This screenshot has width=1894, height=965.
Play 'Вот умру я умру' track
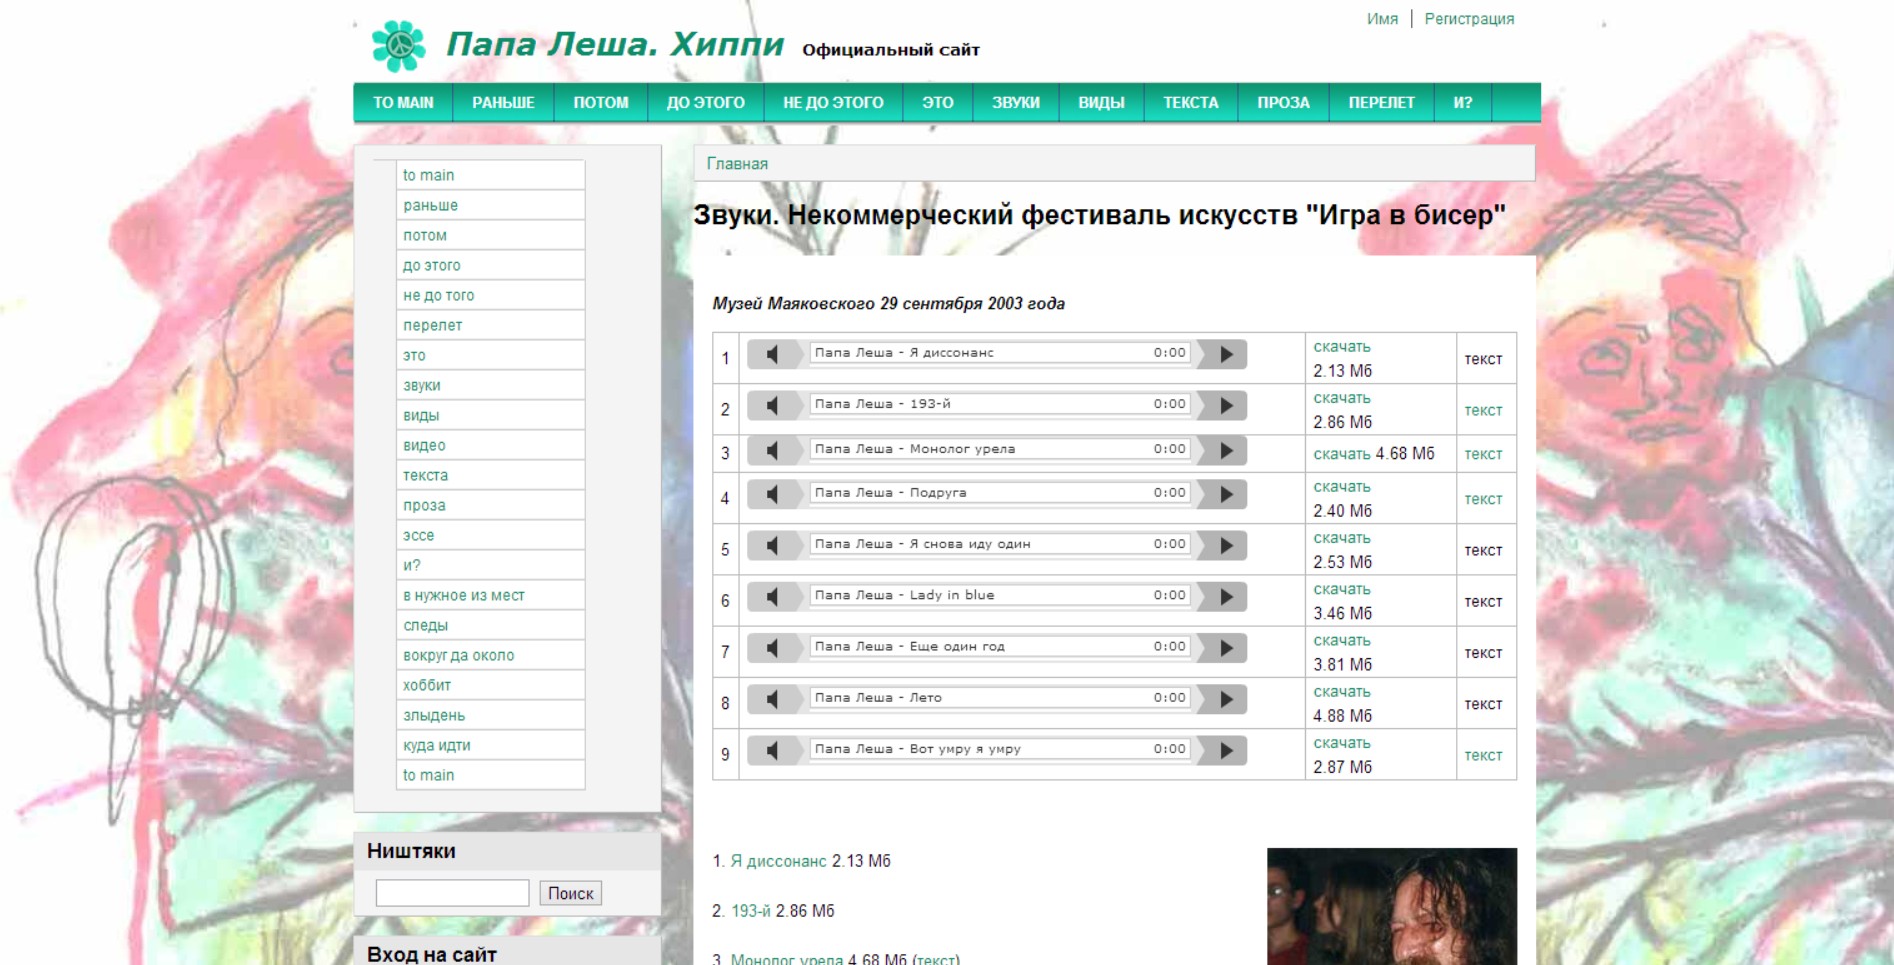pos(1225,751)
